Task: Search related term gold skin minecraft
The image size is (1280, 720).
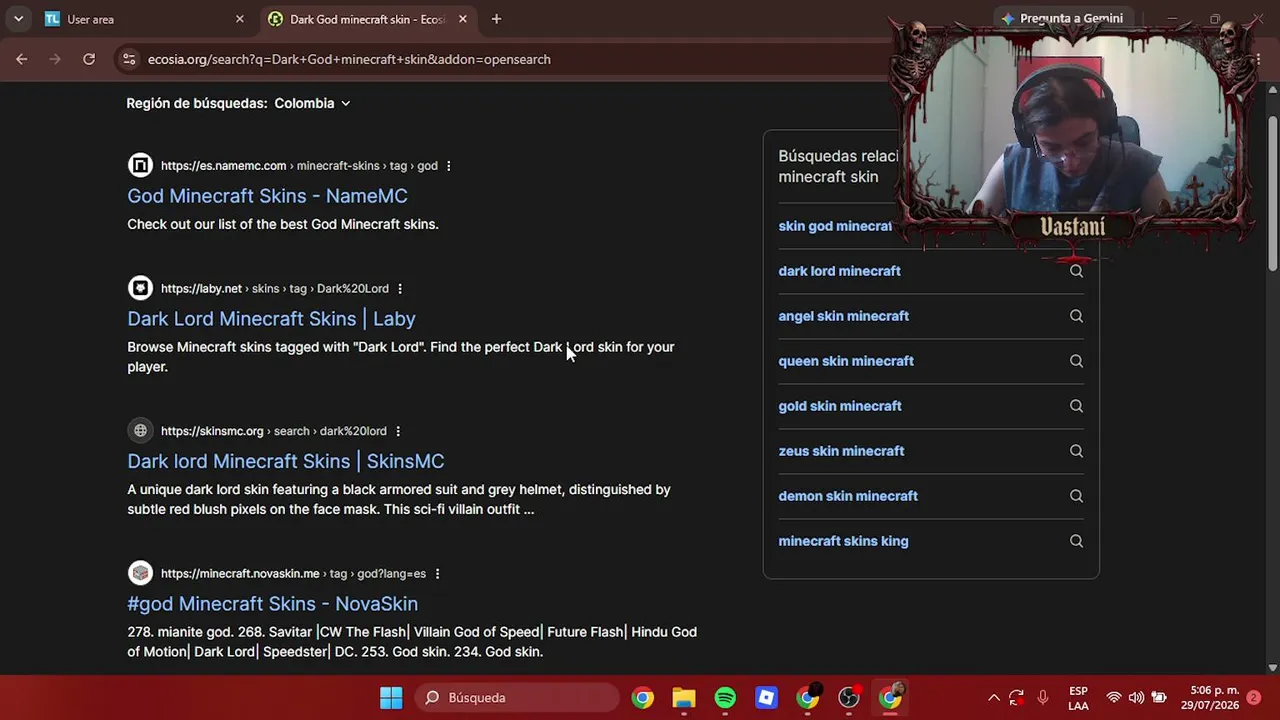Action: tap(840, 406)
